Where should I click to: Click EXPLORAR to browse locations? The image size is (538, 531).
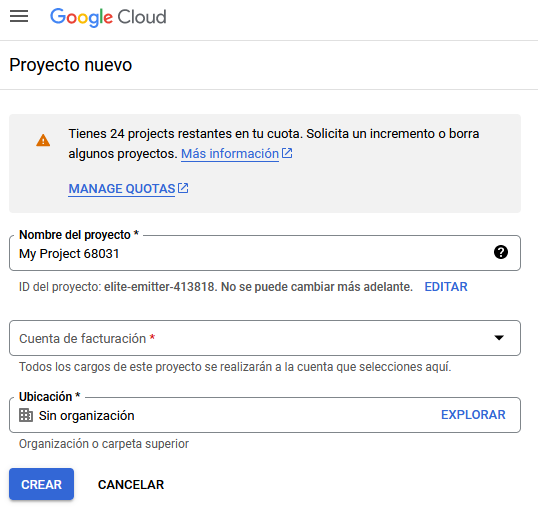point(473,415)
